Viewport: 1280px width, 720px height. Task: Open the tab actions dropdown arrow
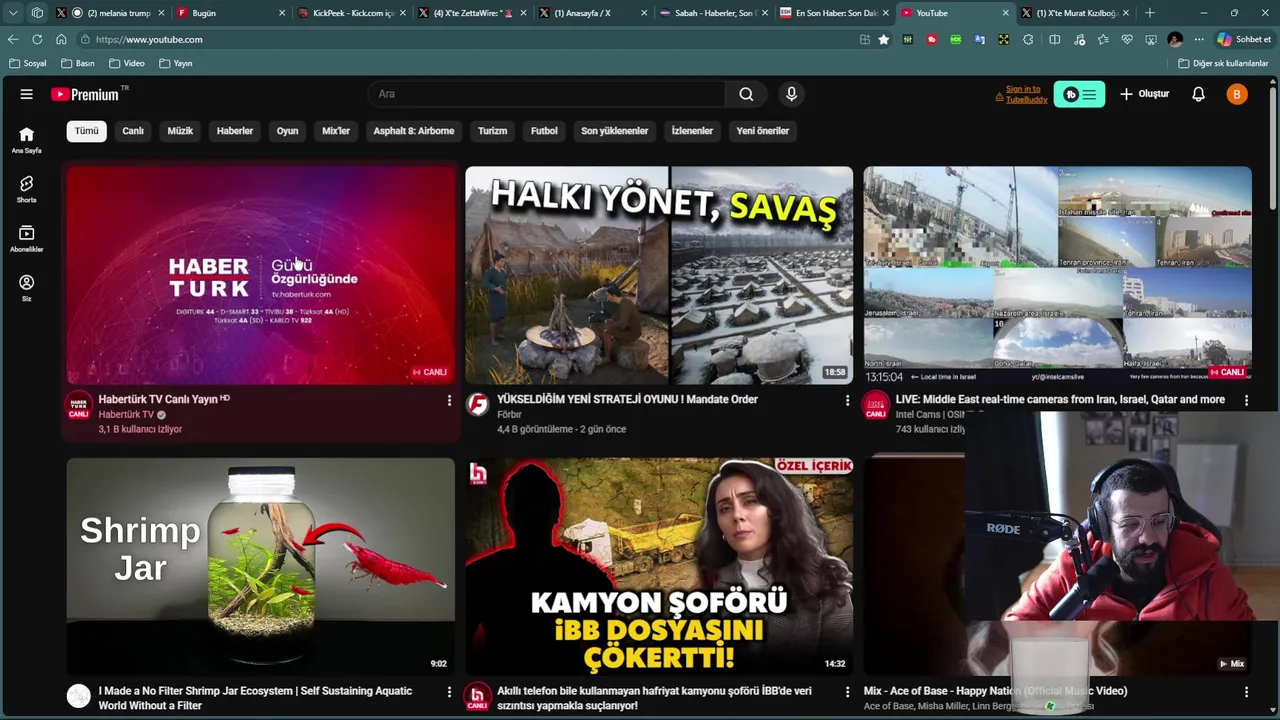click(13, 13)
